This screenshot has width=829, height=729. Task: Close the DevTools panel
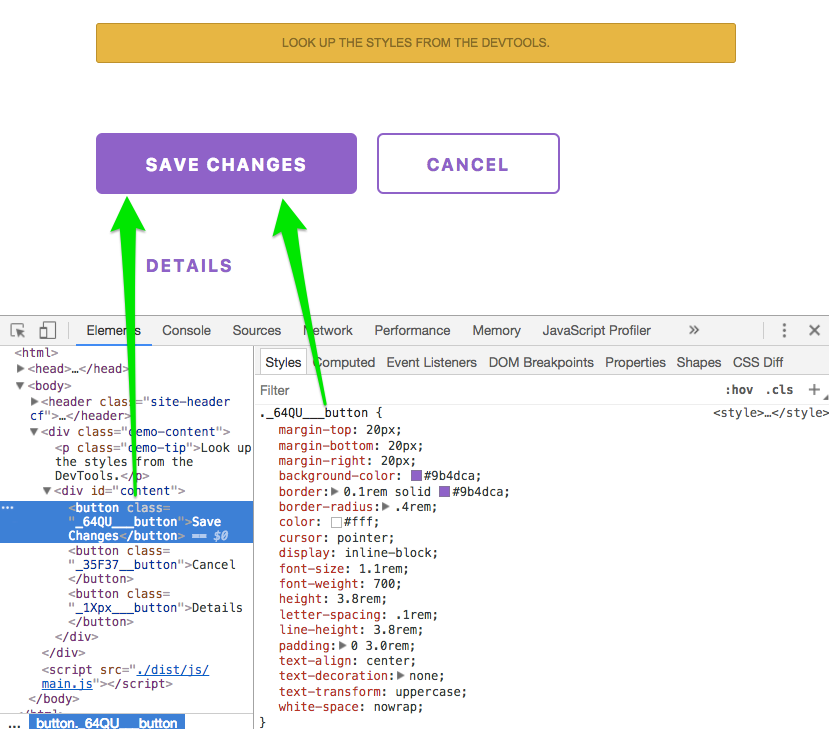coord(814,330)
